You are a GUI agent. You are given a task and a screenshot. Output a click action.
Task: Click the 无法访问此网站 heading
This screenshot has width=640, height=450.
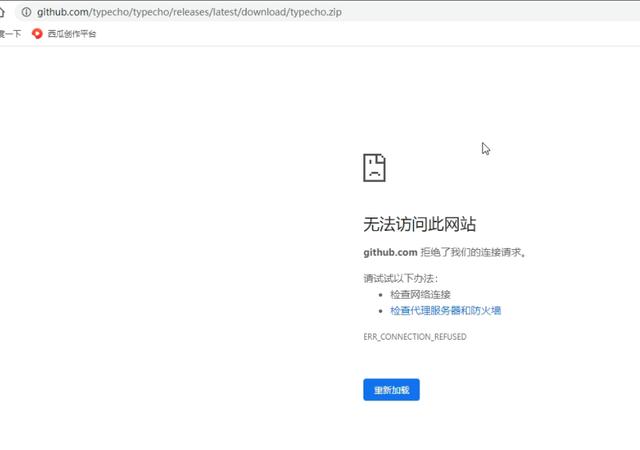point(420,224)
